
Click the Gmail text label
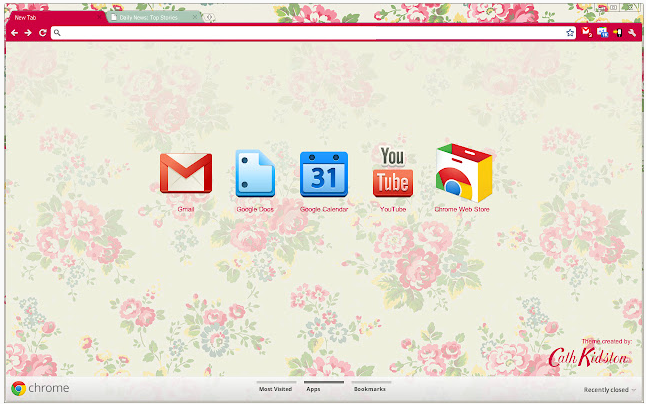(x=186, y=209)
